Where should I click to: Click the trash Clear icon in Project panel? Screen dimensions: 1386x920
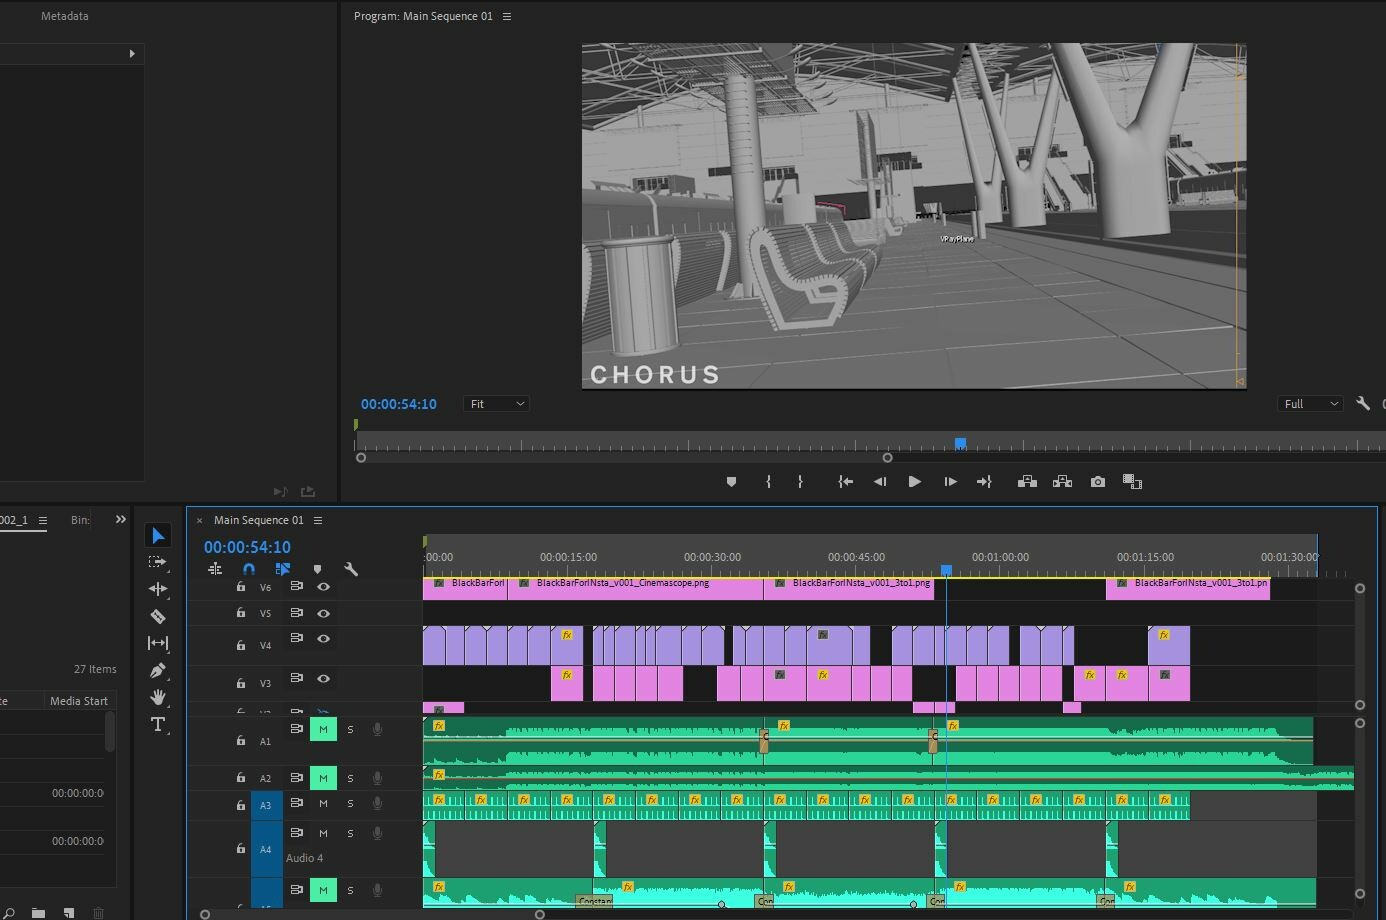[98, 912]
